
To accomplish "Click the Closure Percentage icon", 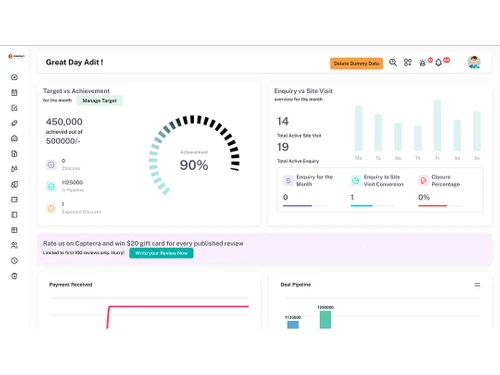I will coord(423,180).
